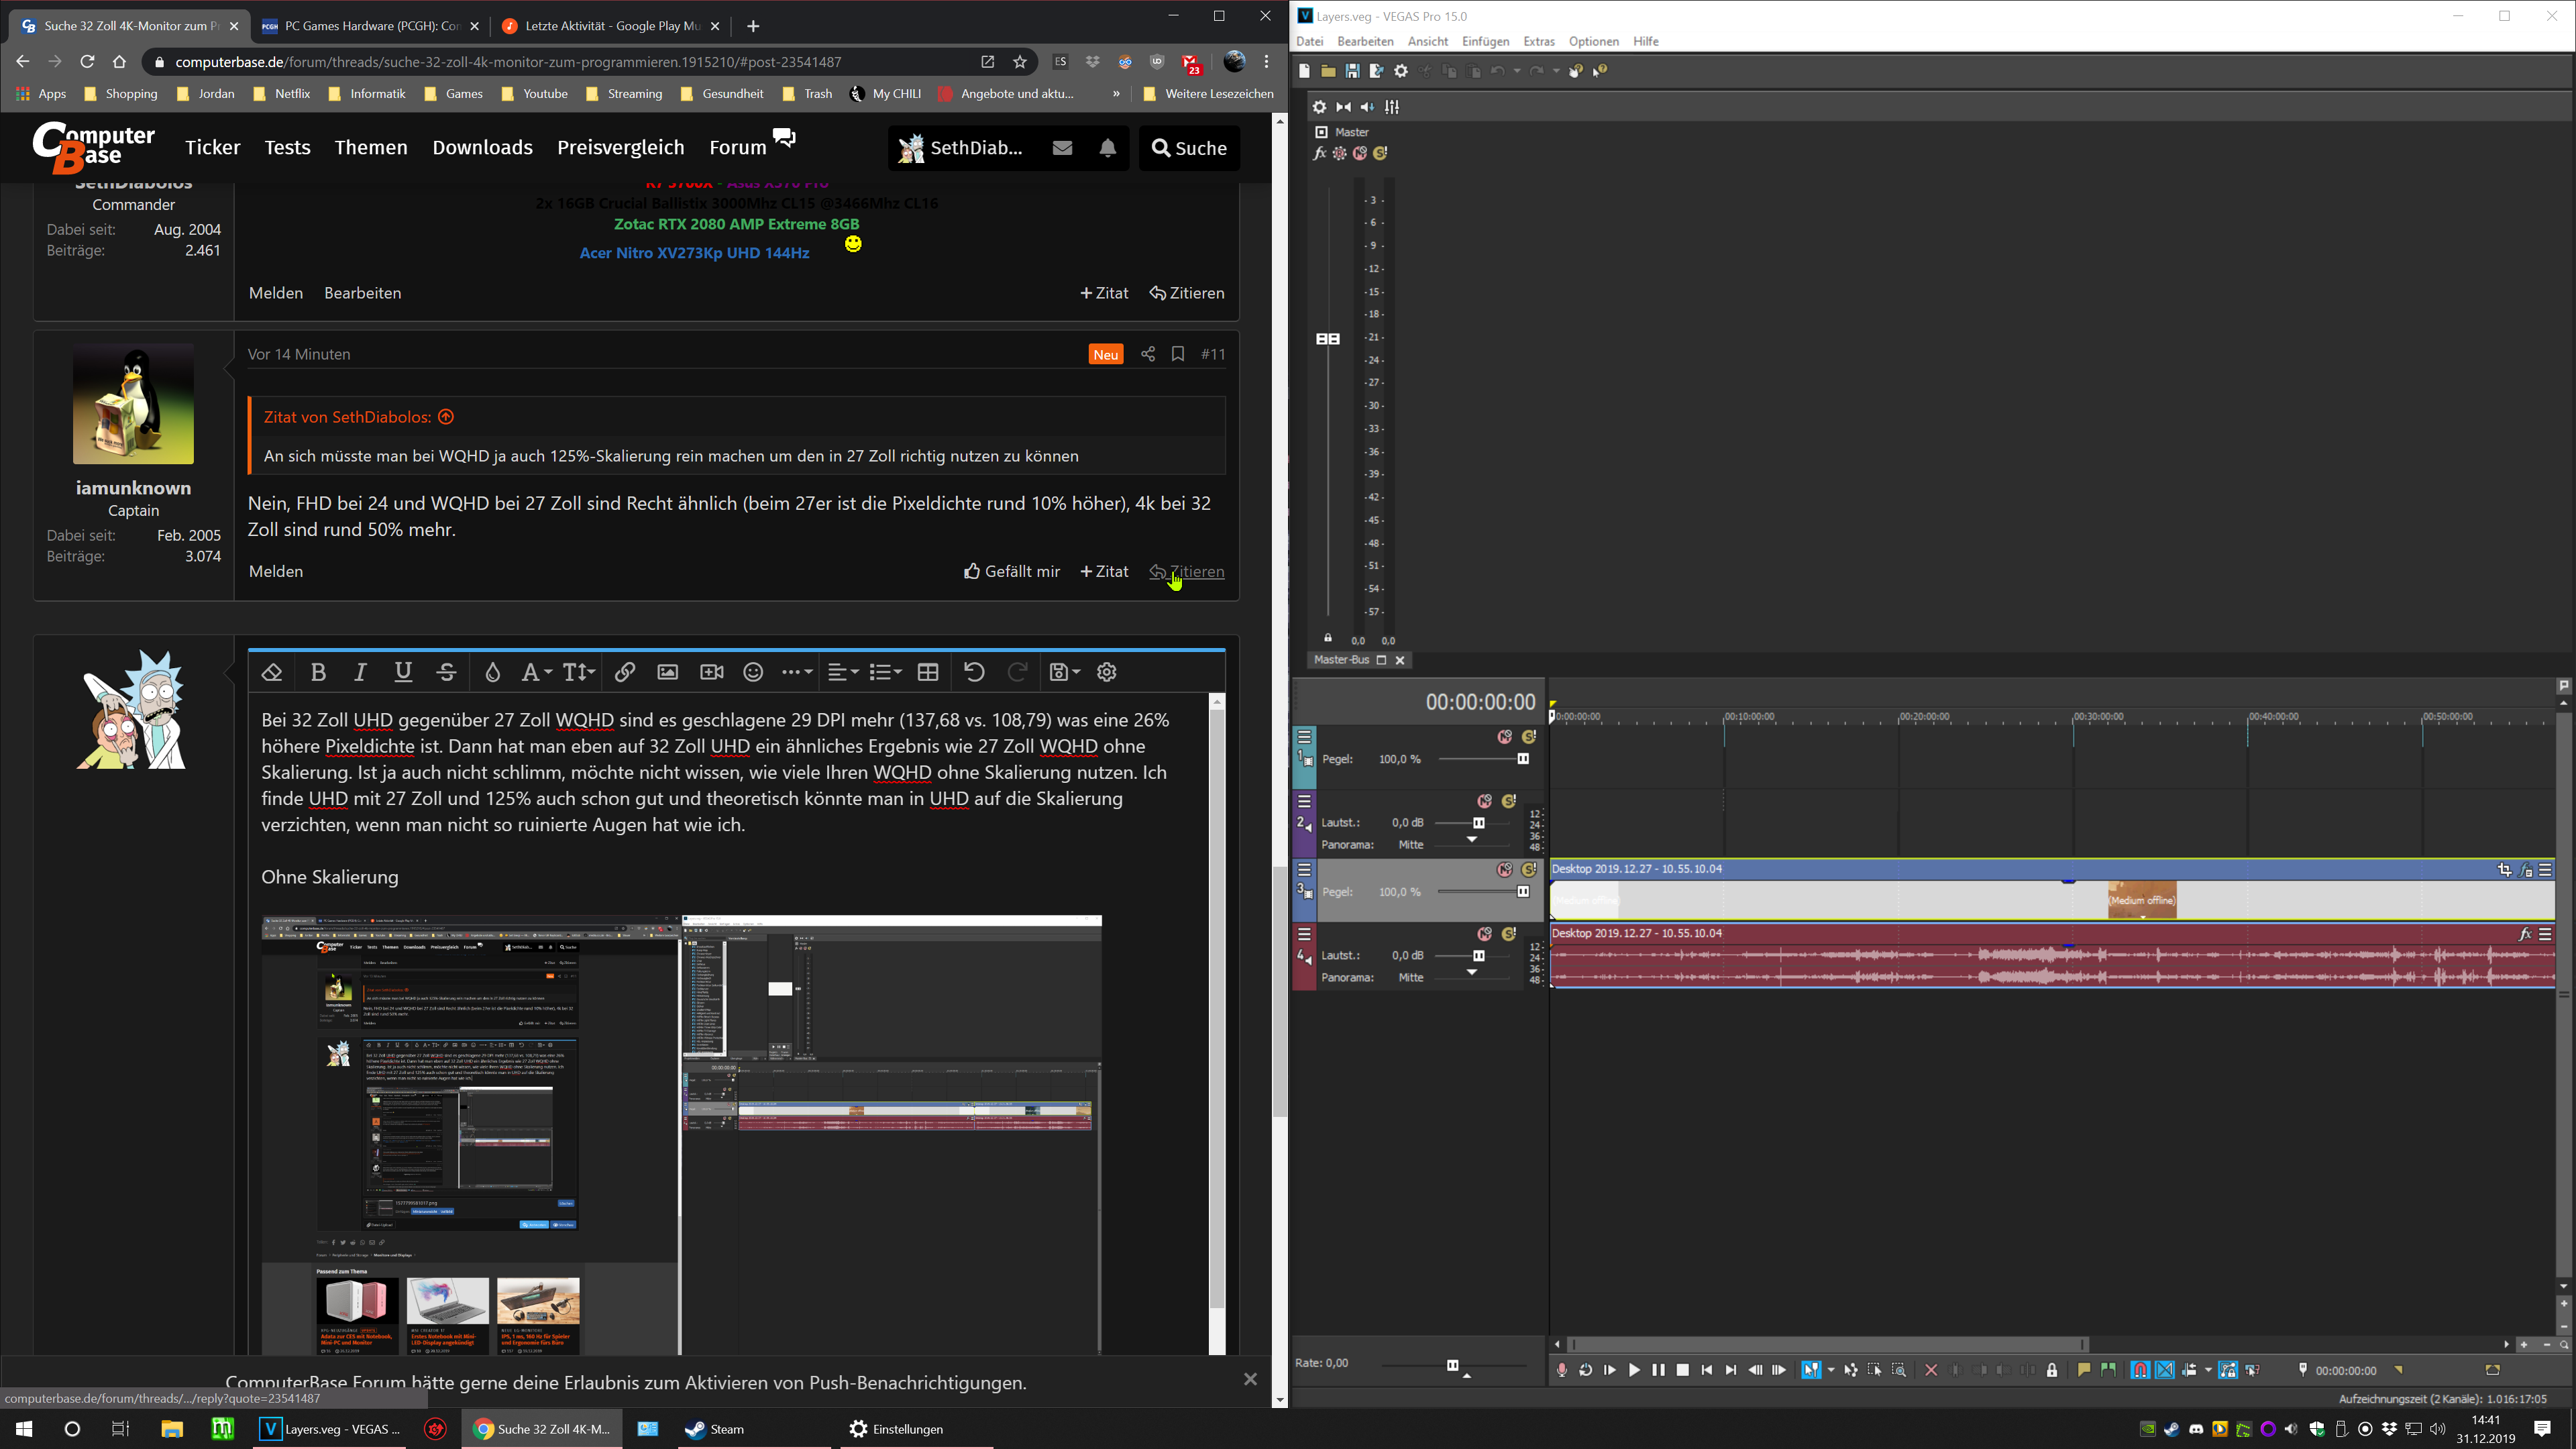Click Zitieren on iamunknown's post
This screenshot has height=1449, width=2576.
click(x=1187, y=572)
